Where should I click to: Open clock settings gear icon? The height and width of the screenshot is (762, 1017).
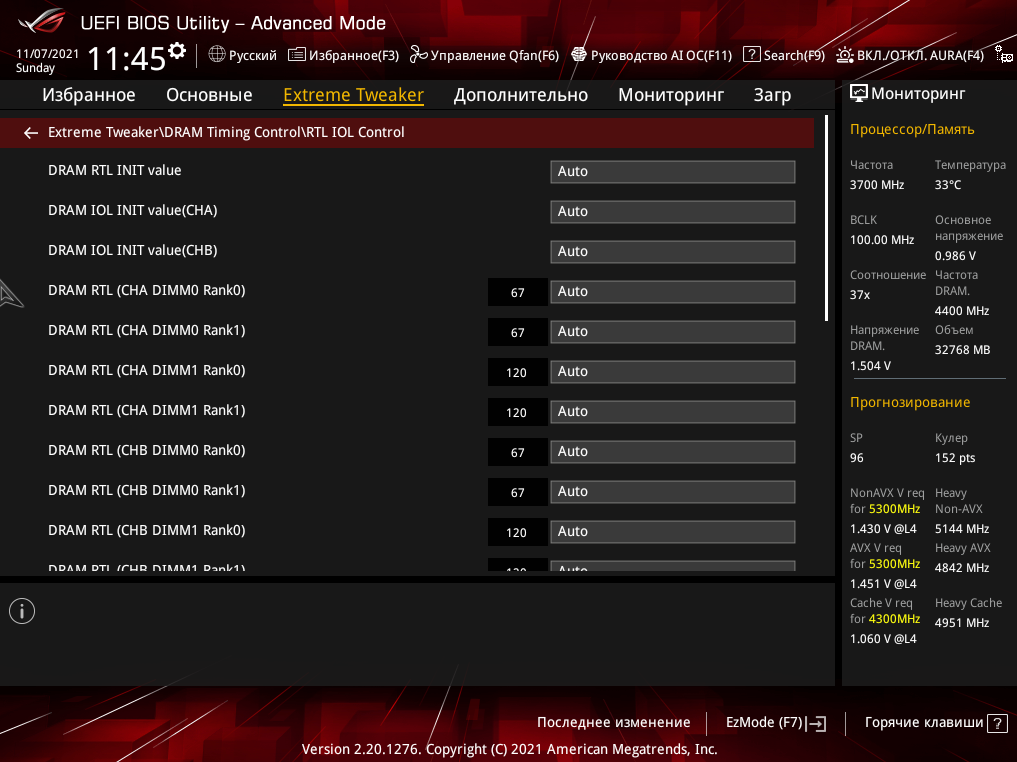[x=177, y=51]
